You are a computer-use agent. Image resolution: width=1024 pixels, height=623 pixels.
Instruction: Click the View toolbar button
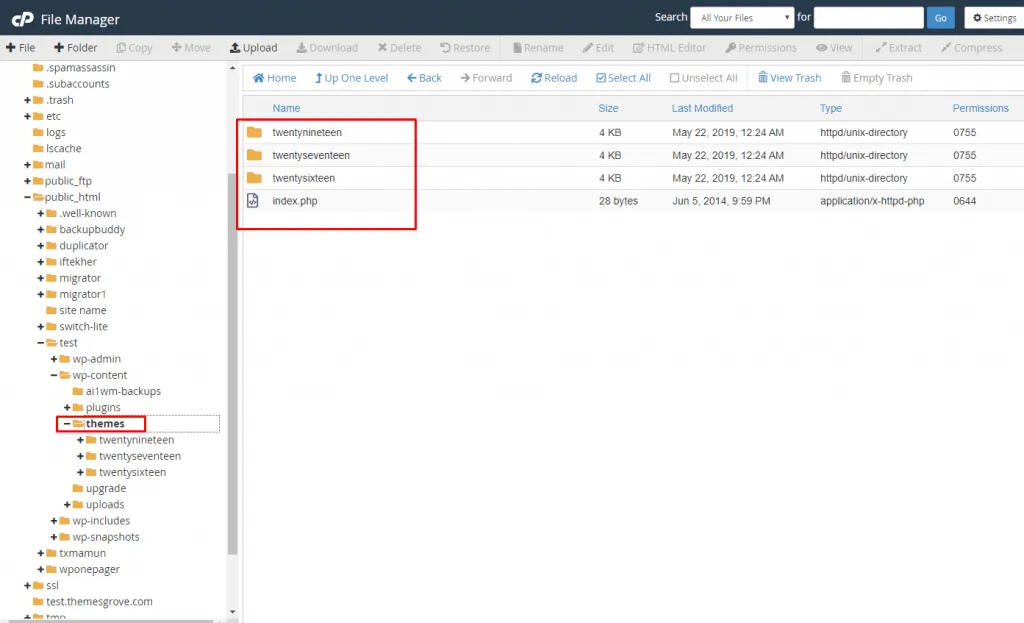834,48
